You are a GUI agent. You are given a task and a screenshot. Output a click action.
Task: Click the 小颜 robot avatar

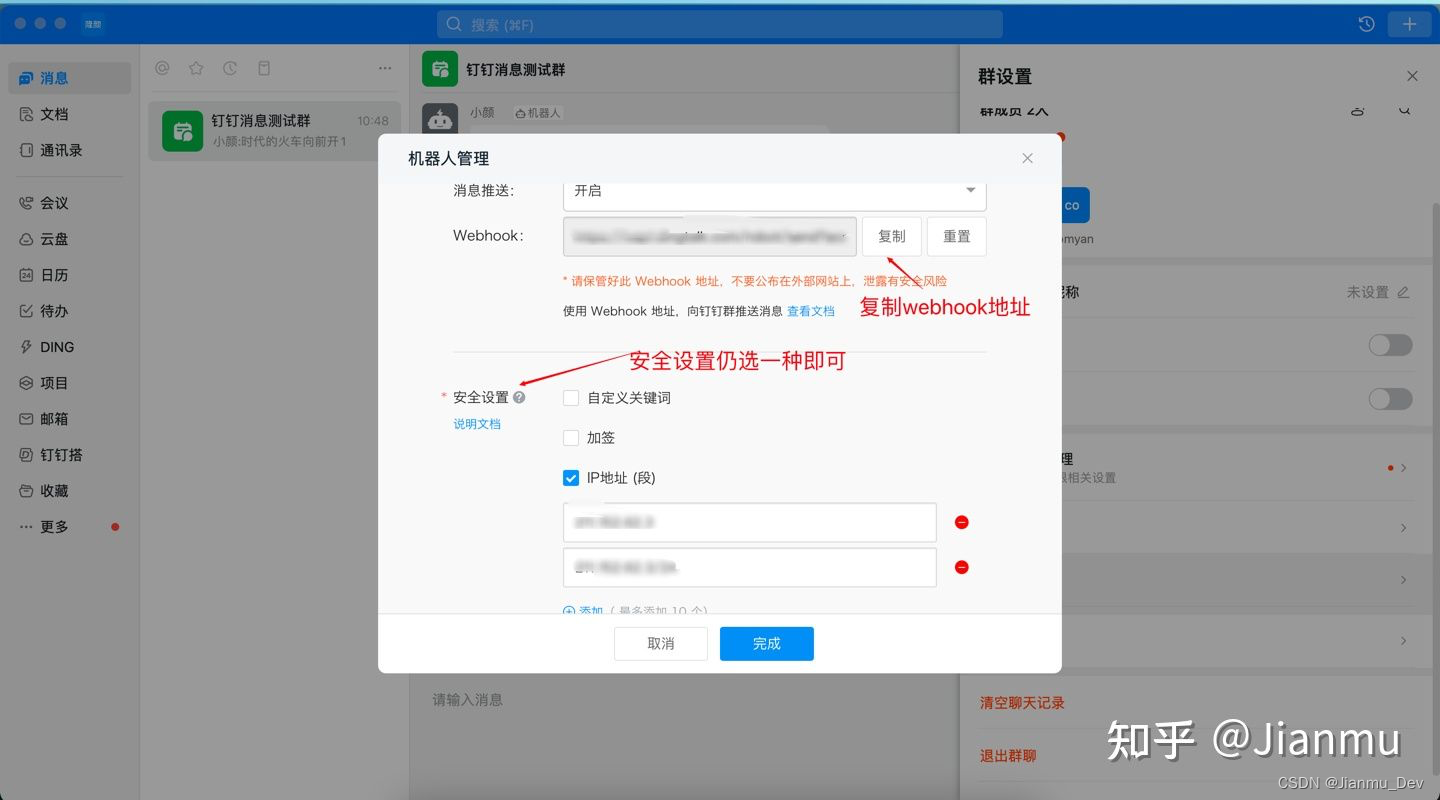pyautogui.click(x=440, y=120)
